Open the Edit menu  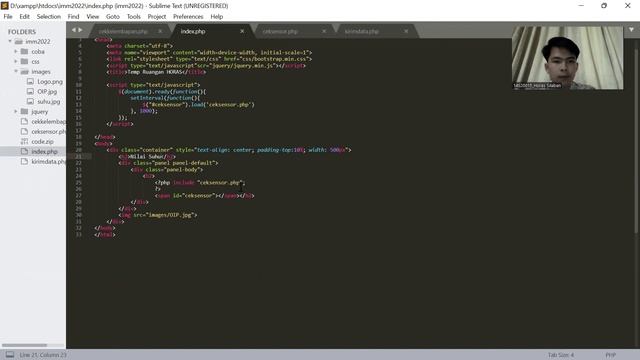point(24,17)
